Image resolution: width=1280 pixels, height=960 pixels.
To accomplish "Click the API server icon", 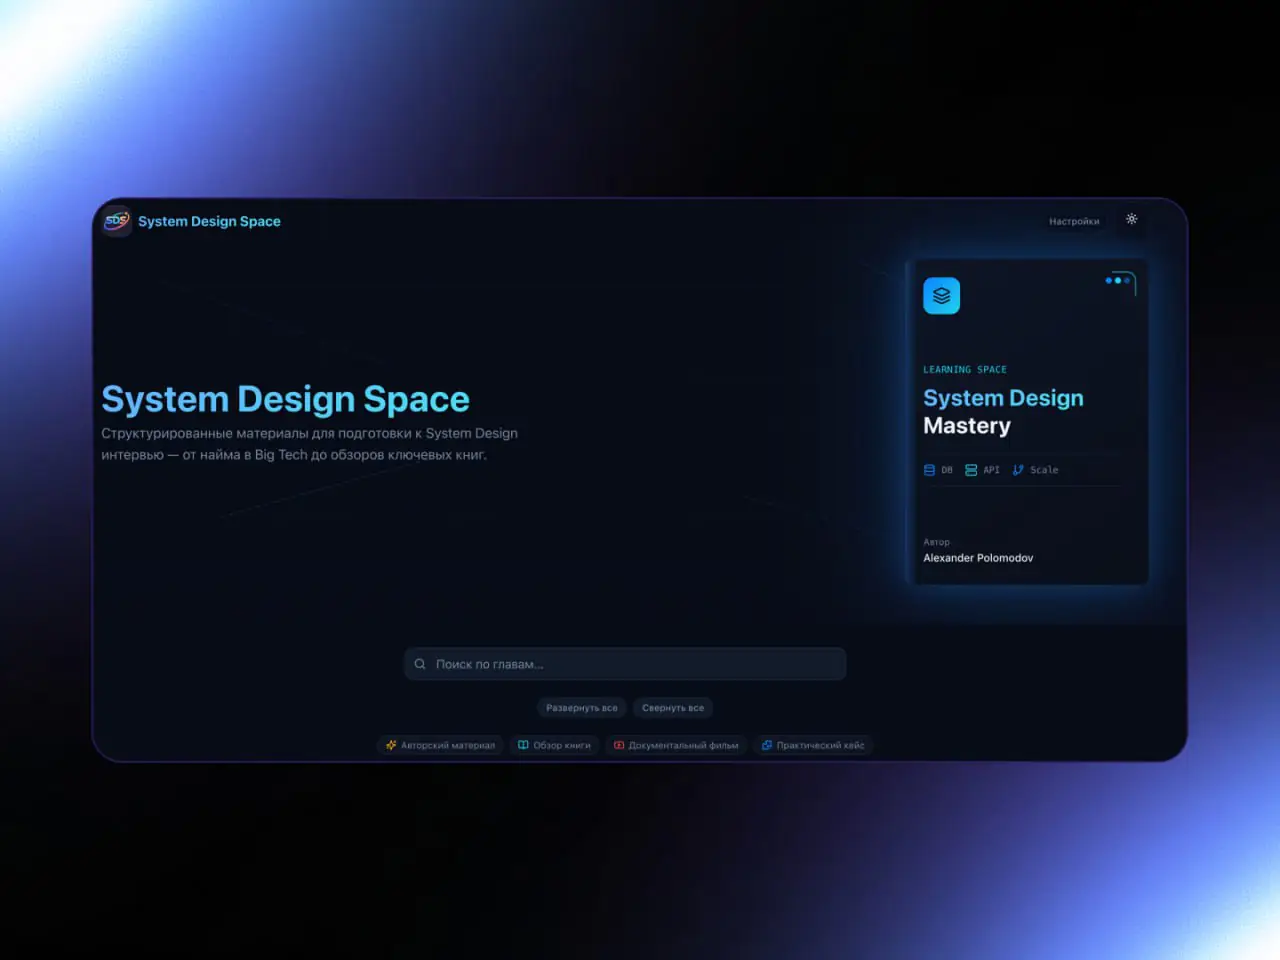I will (971, 470).
